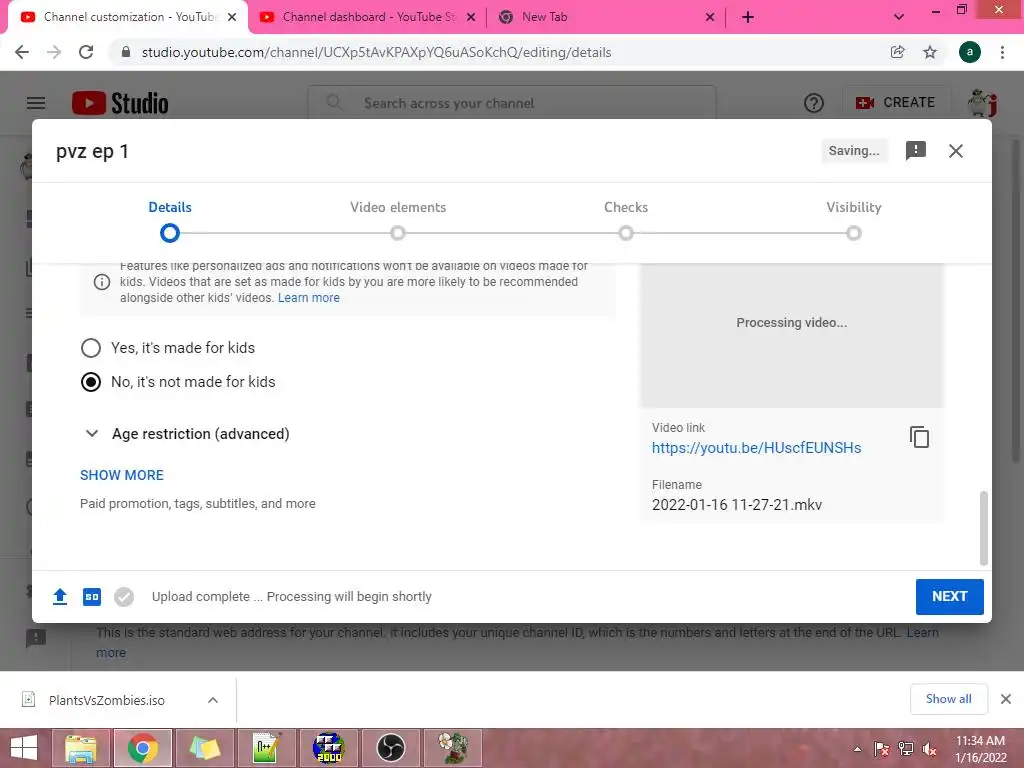
Task: Go to the Checks step
Action: pos(626,219)
